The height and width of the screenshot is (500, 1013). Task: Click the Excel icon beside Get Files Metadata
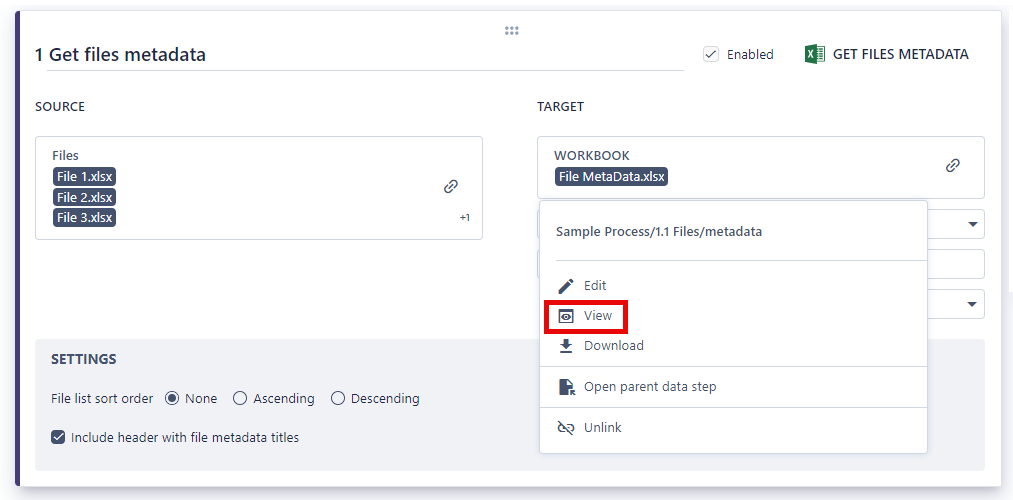[x=814, y=55]
